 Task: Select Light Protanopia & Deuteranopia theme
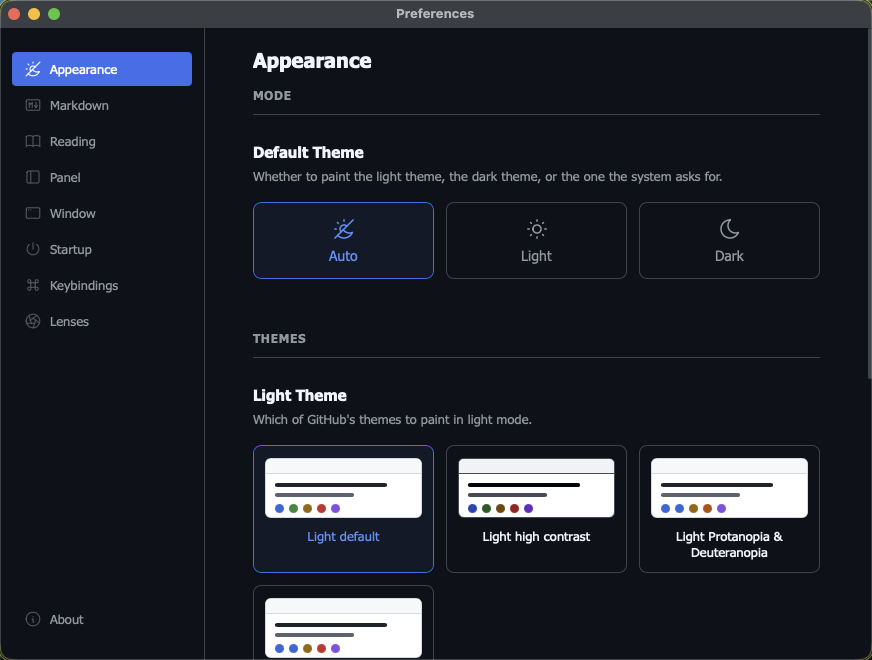(x=729, y=509)
